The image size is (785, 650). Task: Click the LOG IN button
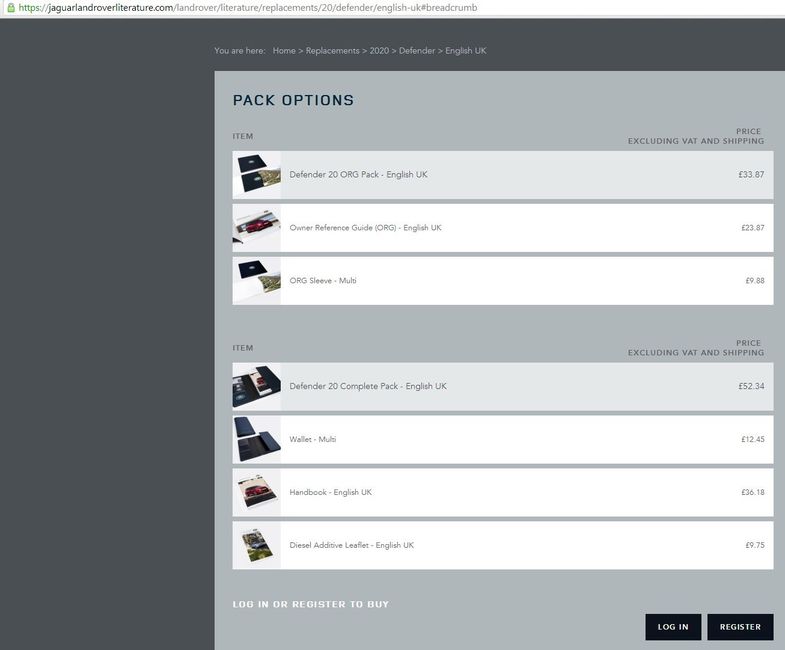[x=673, y=627]
